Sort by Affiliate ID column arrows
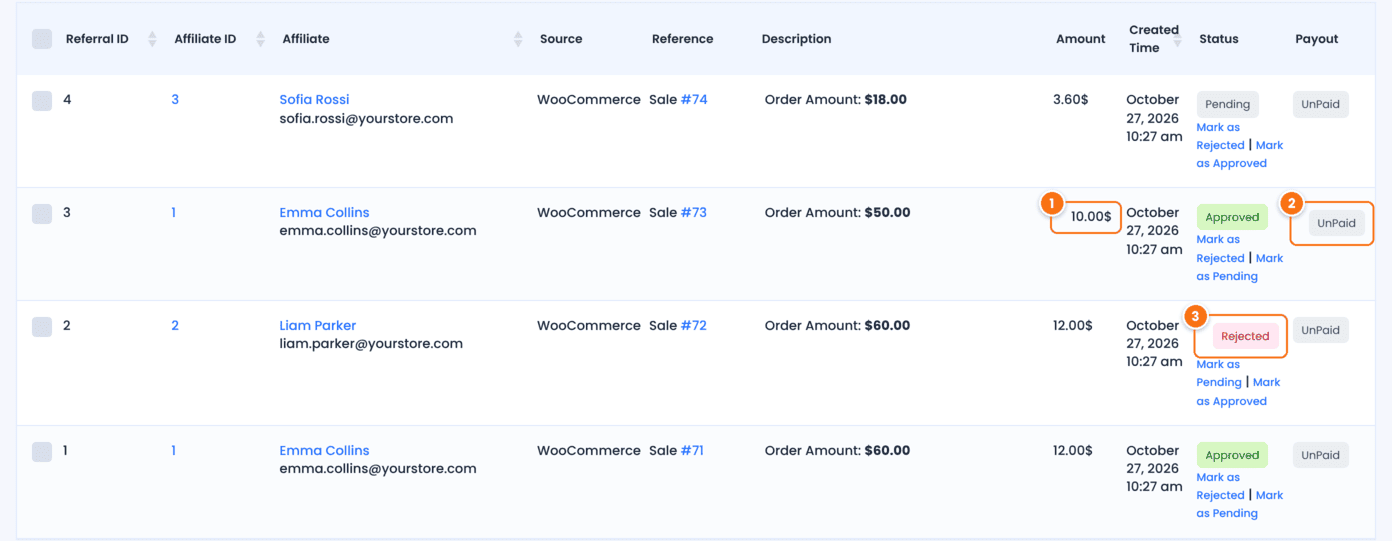Screen dimensions: 1392x541 coord(260,39)
